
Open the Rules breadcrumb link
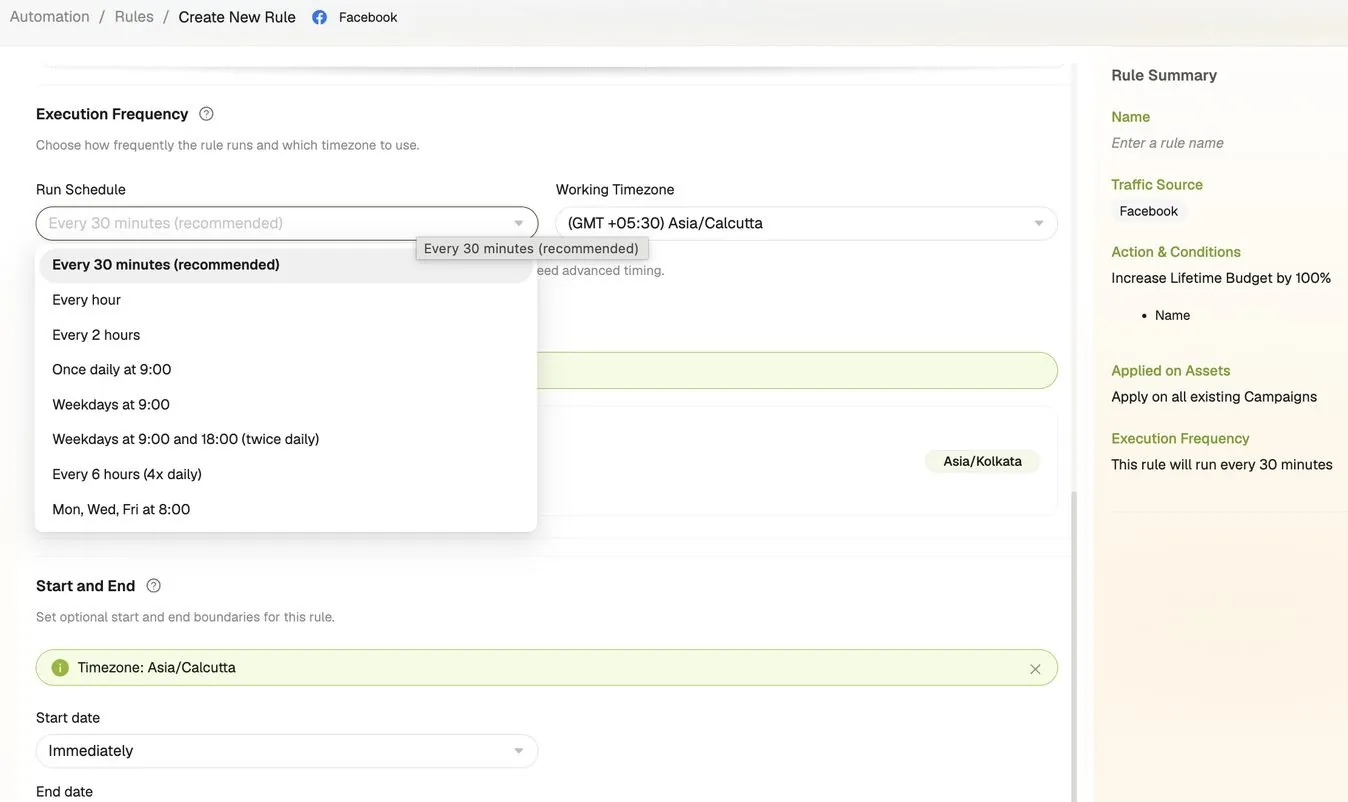click(134, 17)
